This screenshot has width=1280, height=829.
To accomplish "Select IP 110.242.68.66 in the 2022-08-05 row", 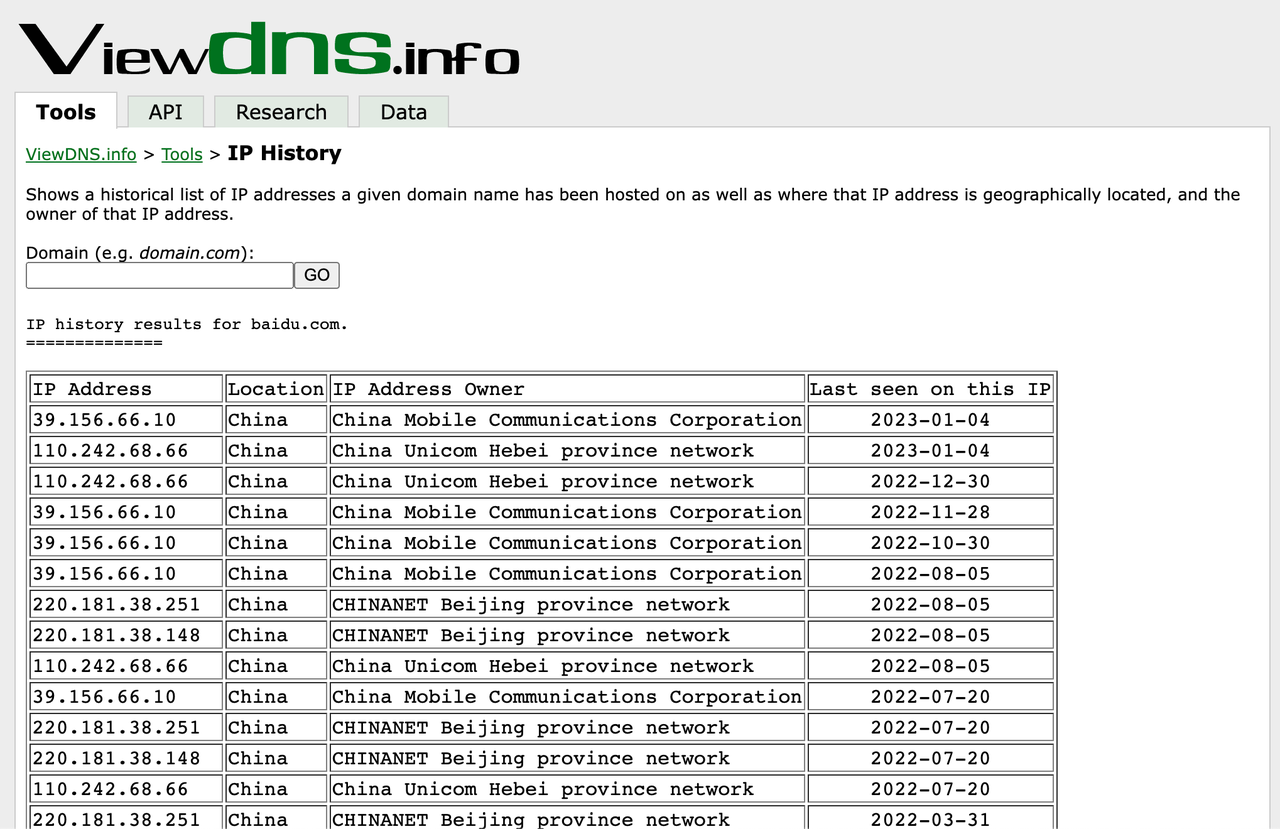I will coord(126,666).
